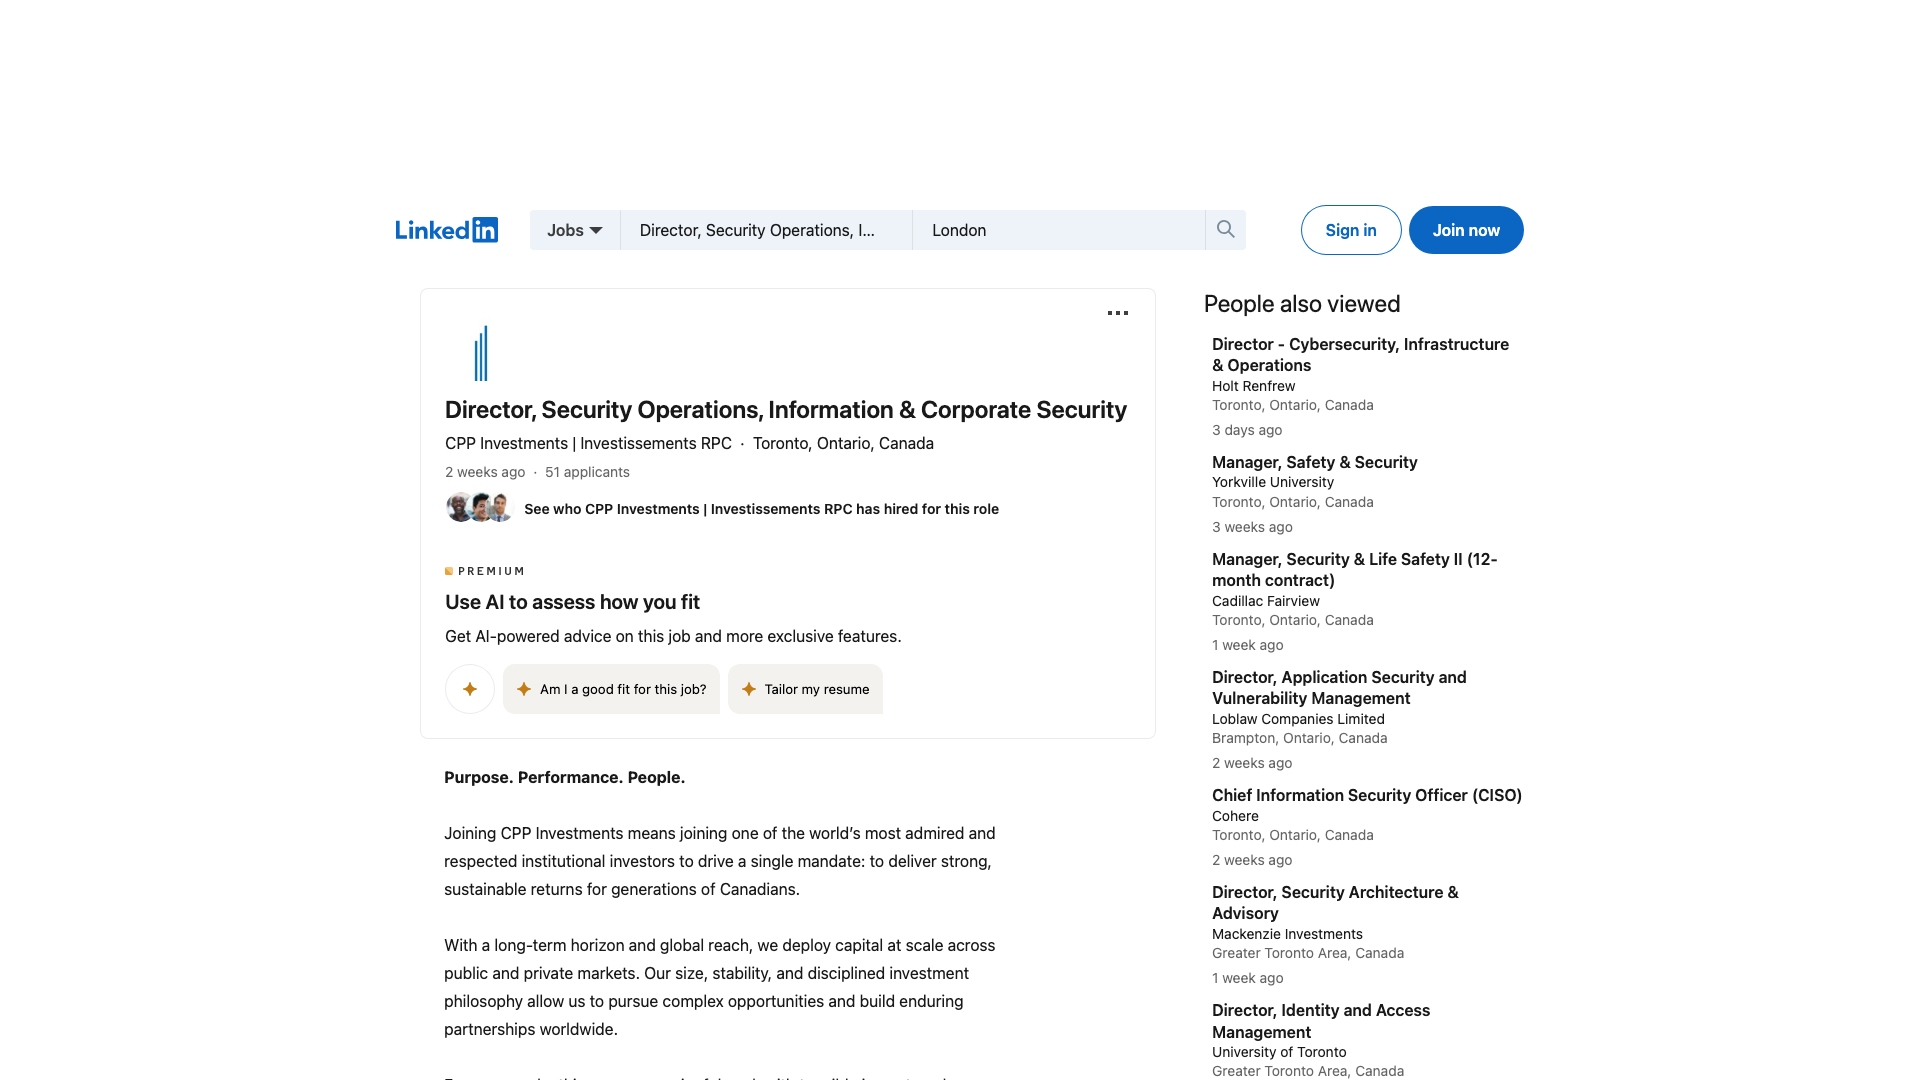Select Tailor my resume
Screen dimensions: 1920x1080
[x=805, y=689]
